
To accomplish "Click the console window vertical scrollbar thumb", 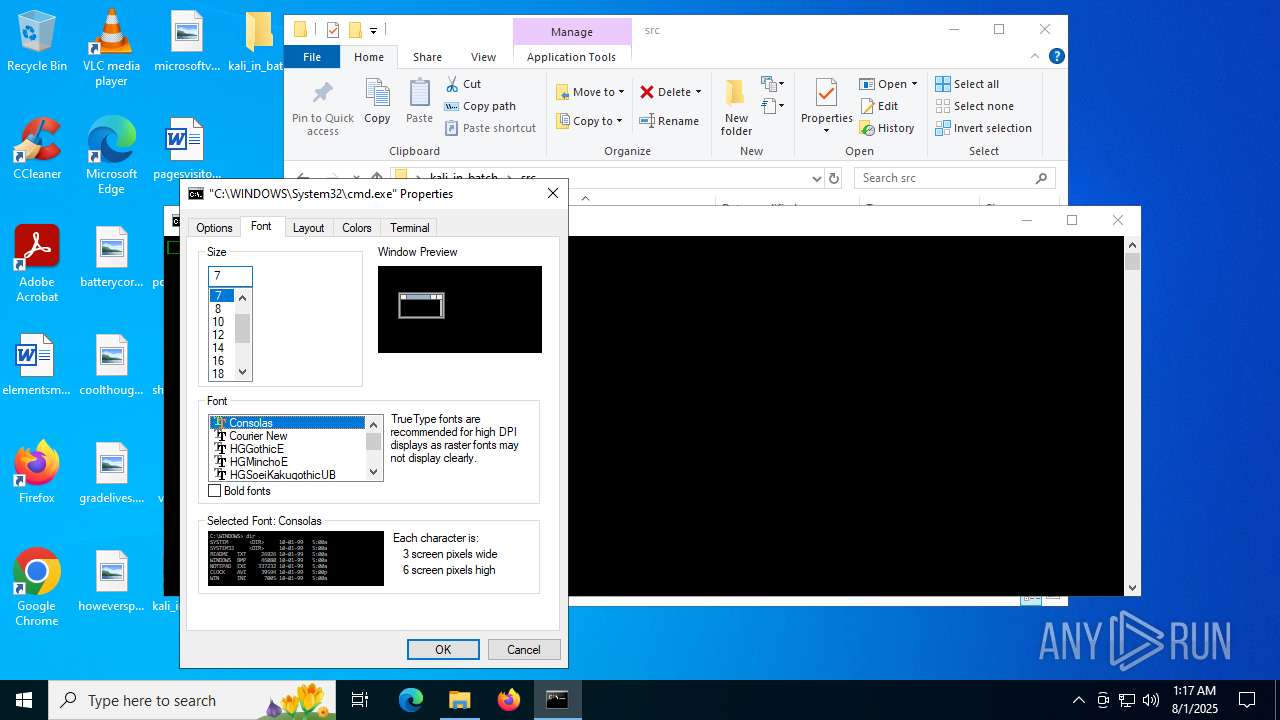I will [1132, 262].
